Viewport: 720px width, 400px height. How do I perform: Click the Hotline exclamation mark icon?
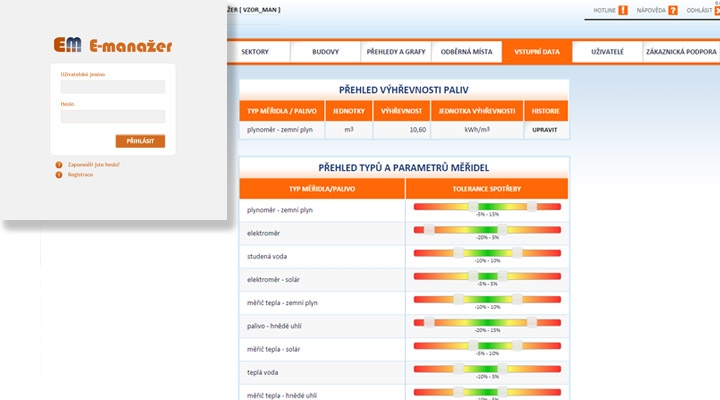point(623,10)
